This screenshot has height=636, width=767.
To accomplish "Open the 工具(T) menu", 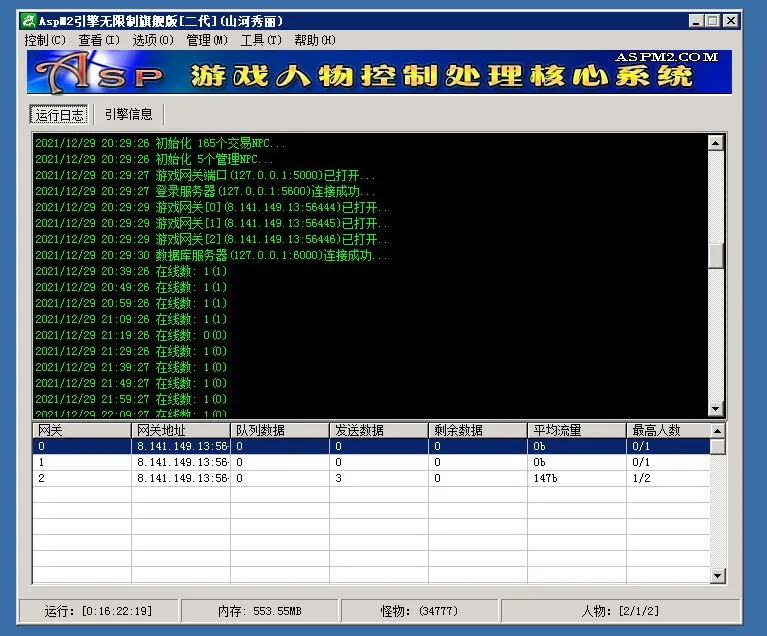I will 261,40.
